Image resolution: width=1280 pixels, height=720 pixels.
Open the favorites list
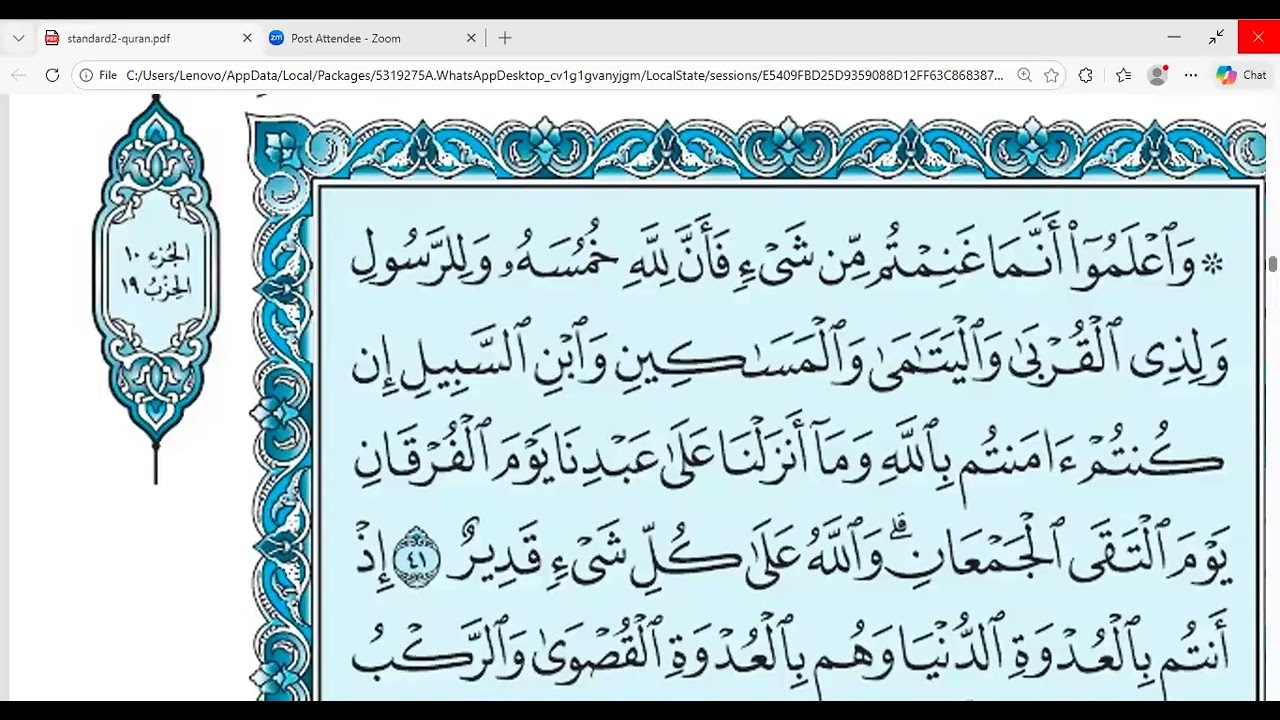[1123, 75]
